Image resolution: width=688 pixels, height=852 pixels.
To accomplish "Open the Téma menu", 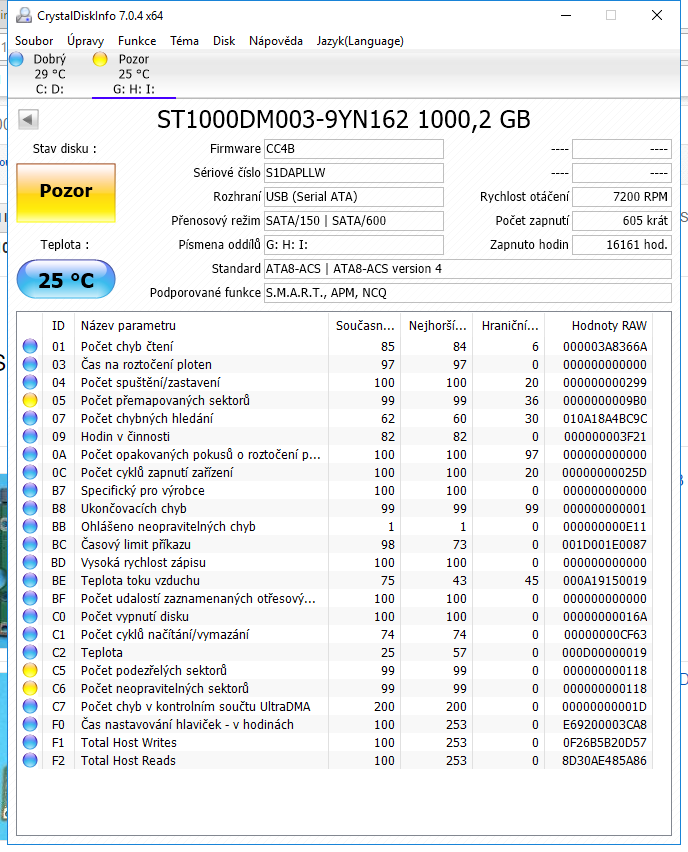I will 184,41.
